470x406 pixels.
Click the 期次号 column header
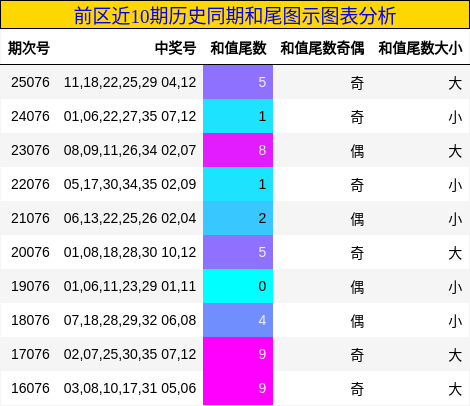(x=29, y=48)
